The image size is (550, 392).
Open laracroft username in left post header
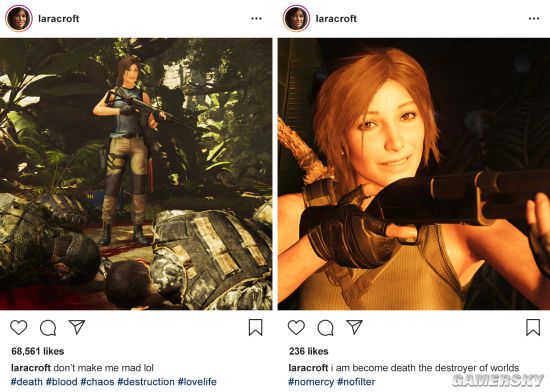coord(59,19)
